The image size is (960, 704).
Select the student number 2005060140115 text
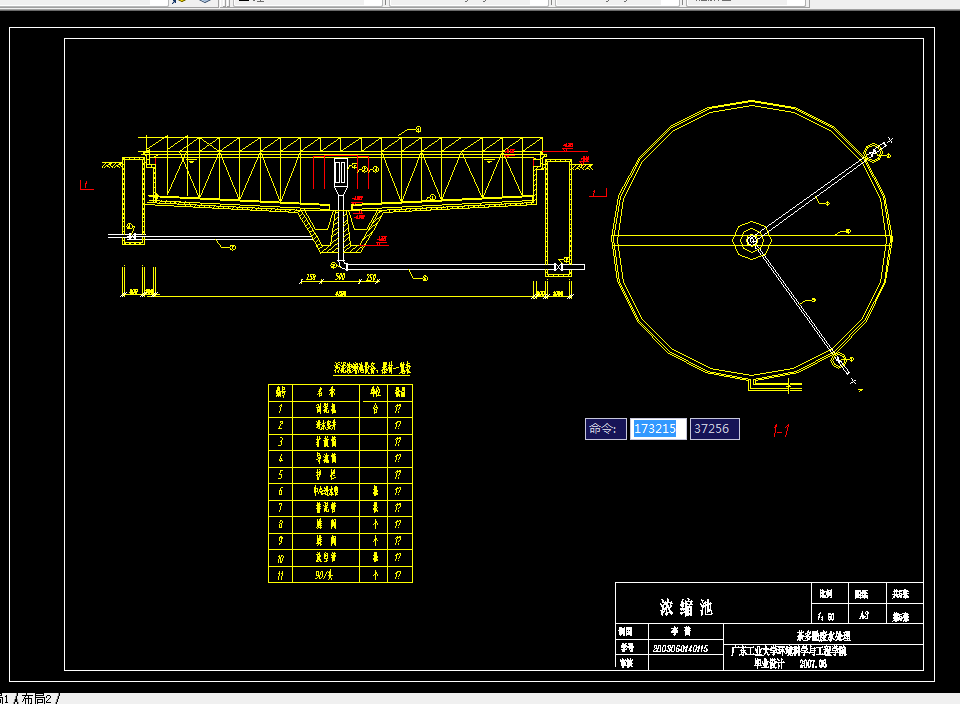coord(680,648)
